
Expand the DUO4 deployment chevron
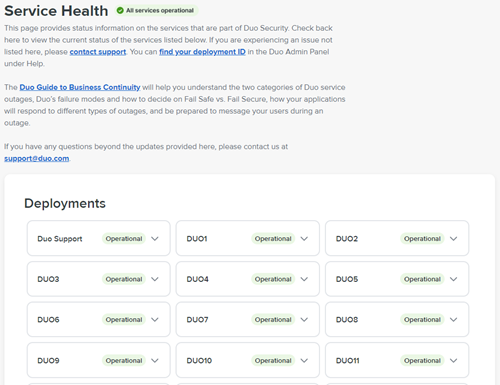pyautogui.click(x=304, y=279)
